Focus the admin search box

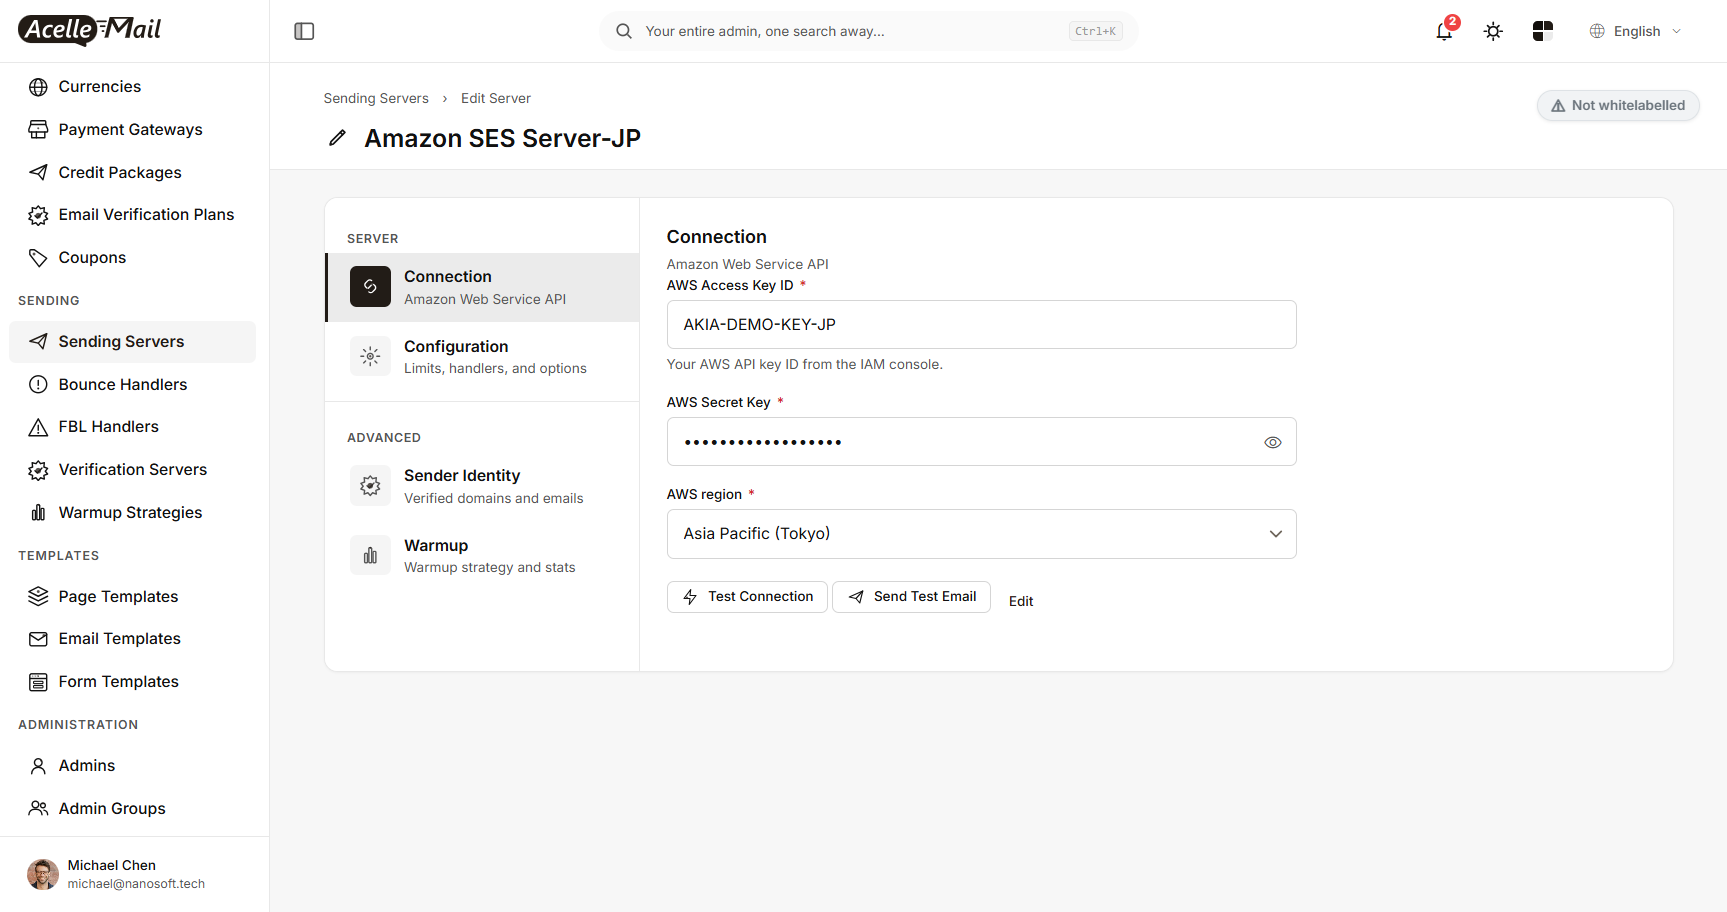868,31
